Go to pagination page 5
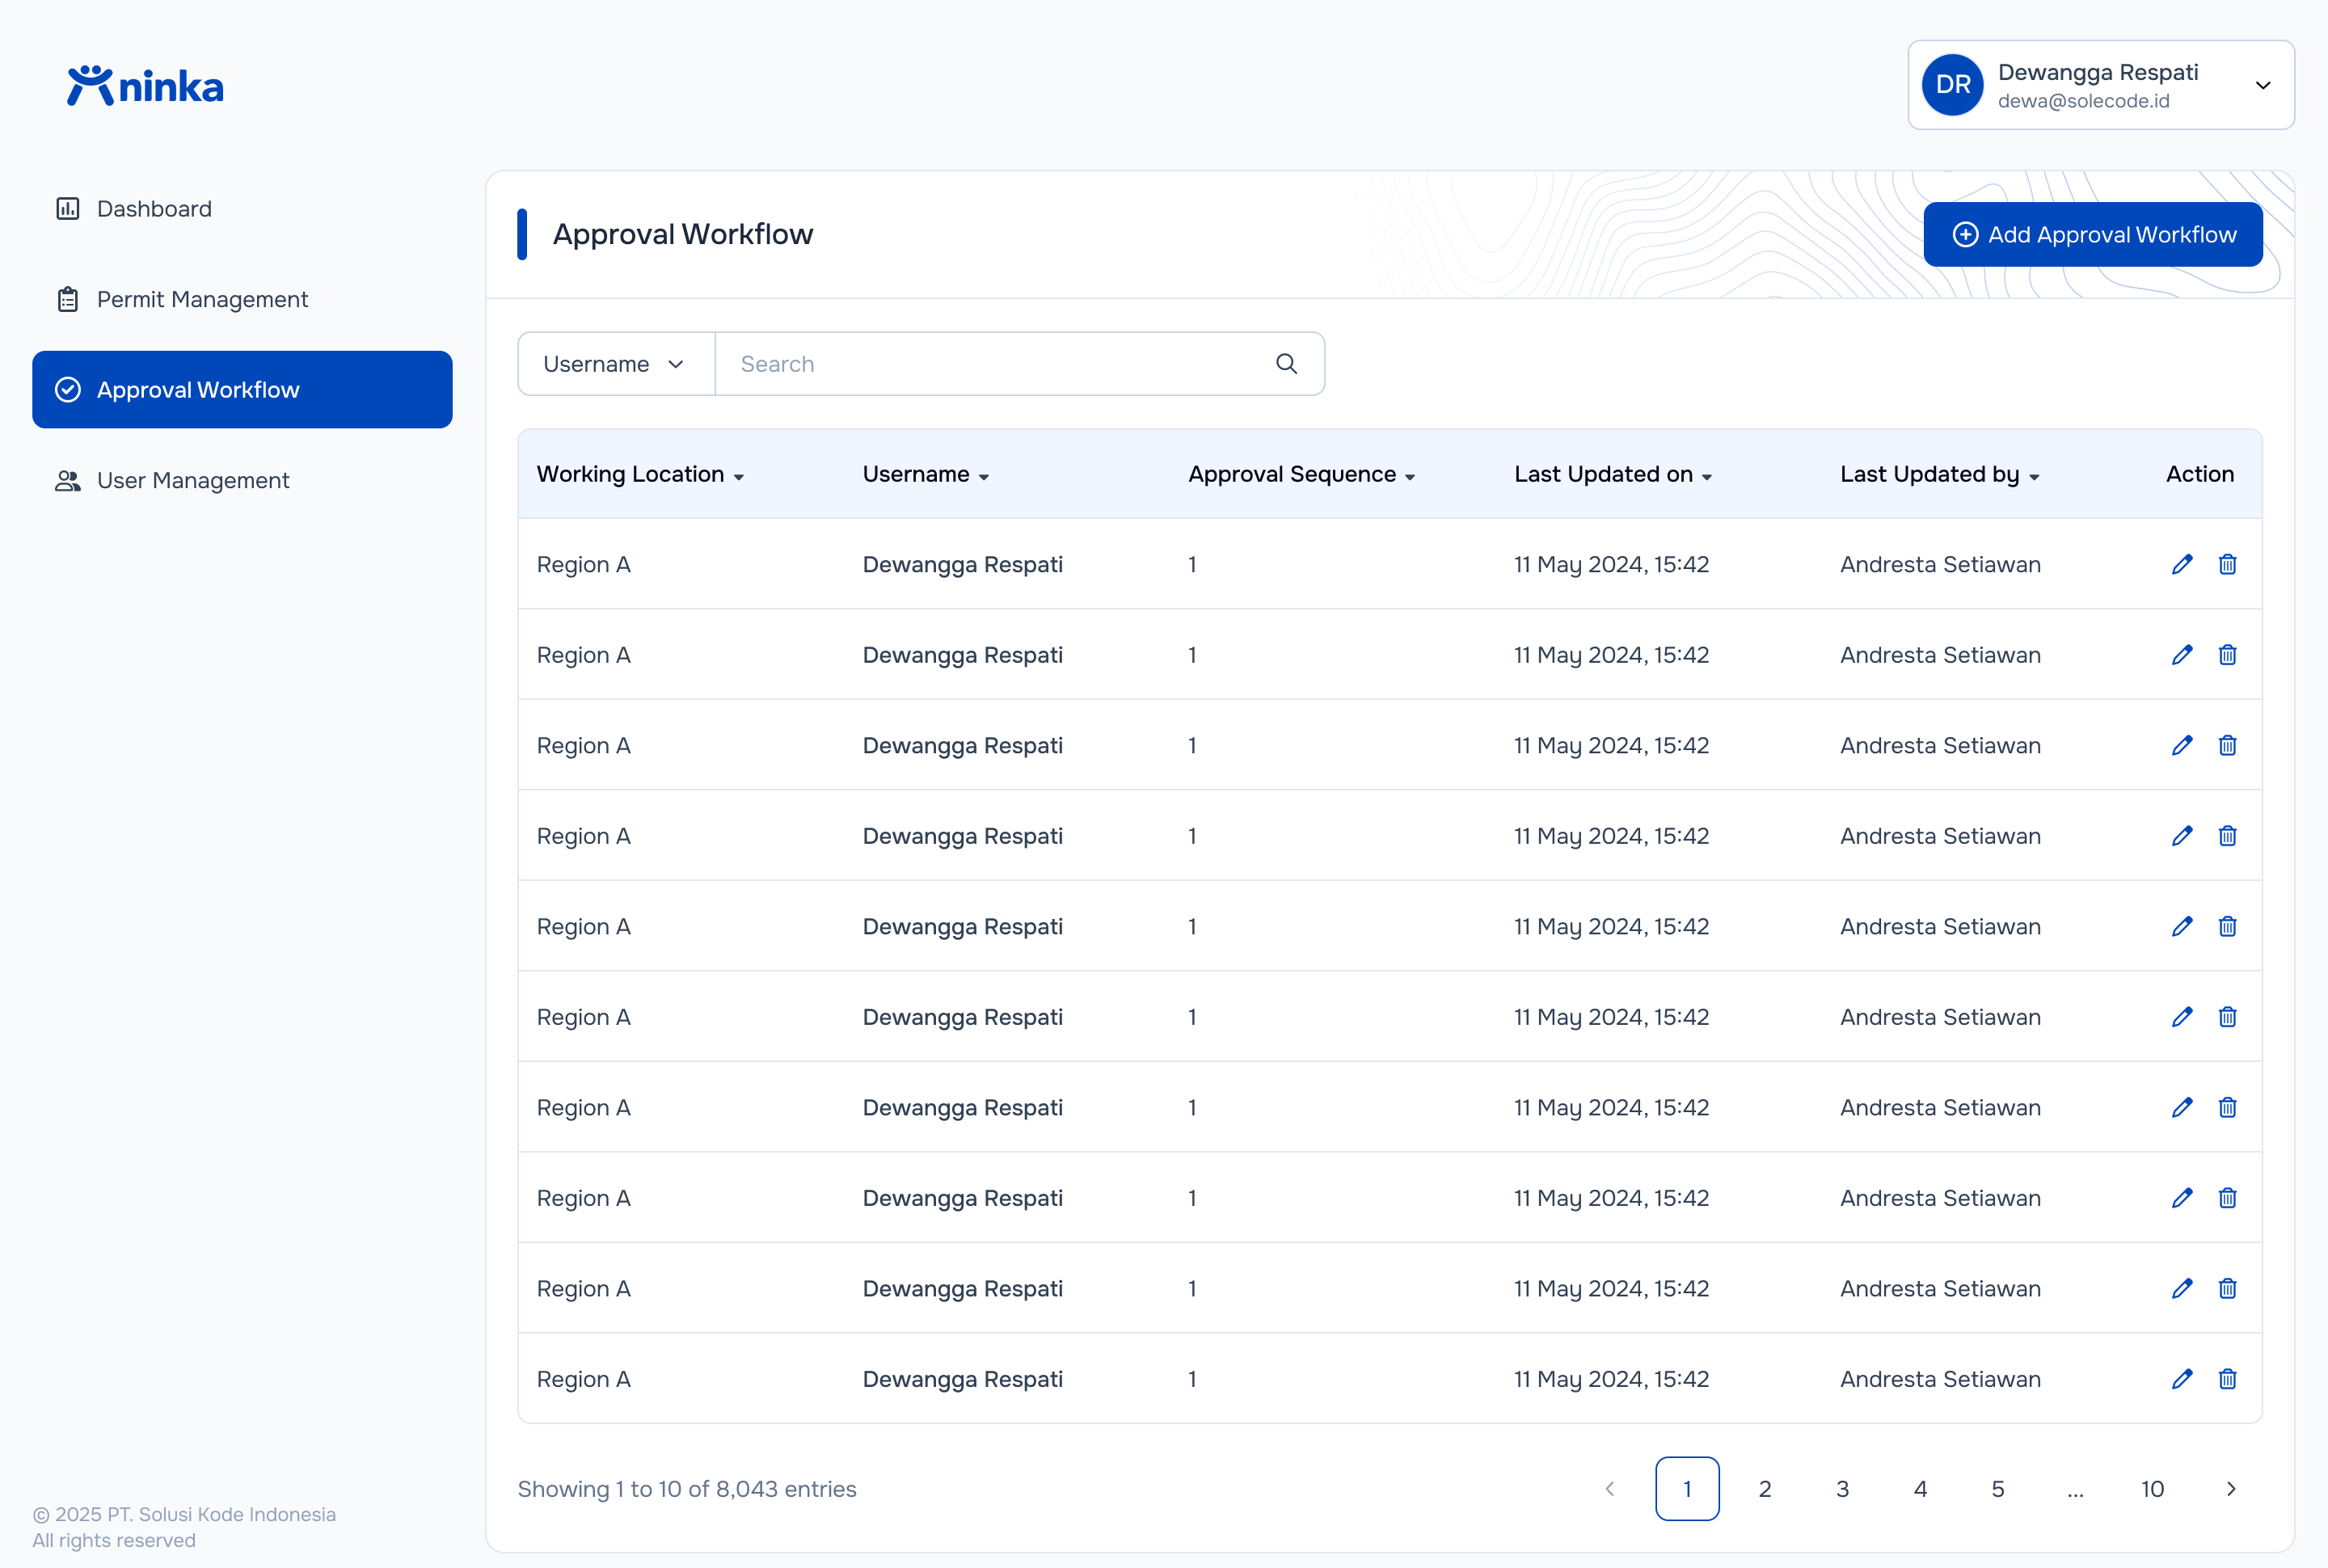This screenshot has width=2328, height=1568. click(x=1998, y=1488)
